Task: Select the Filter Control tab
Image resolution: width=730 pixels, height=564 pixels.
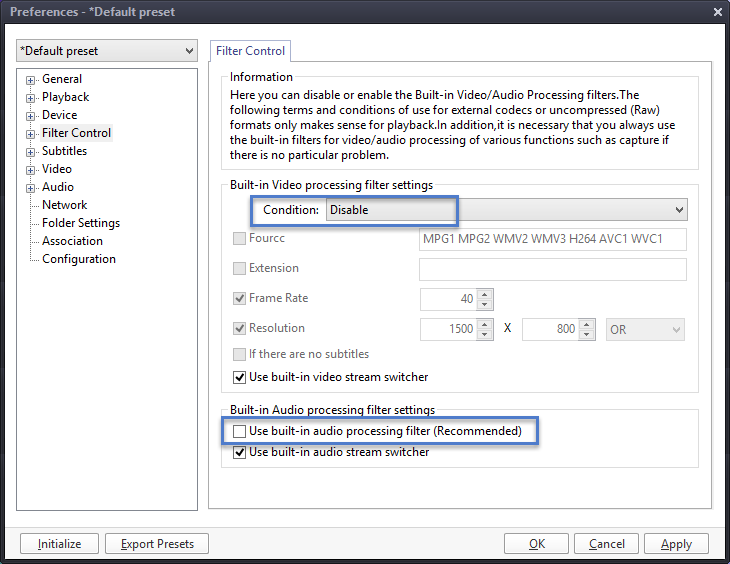Action: [x=250, y=51]
